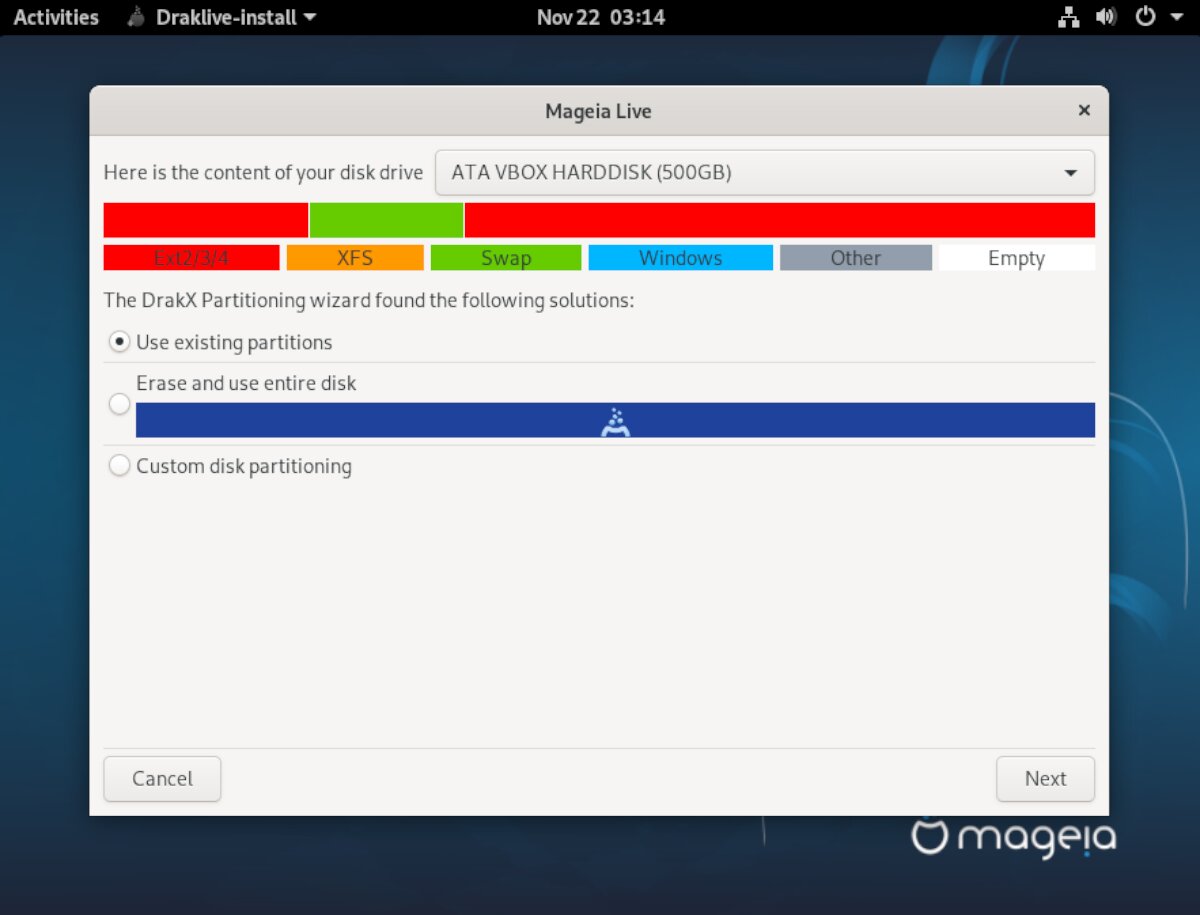The width and height of the screenshot is (1200, 915).
Task: Click the Nov 22 clock in top bar
Action: 600,16
